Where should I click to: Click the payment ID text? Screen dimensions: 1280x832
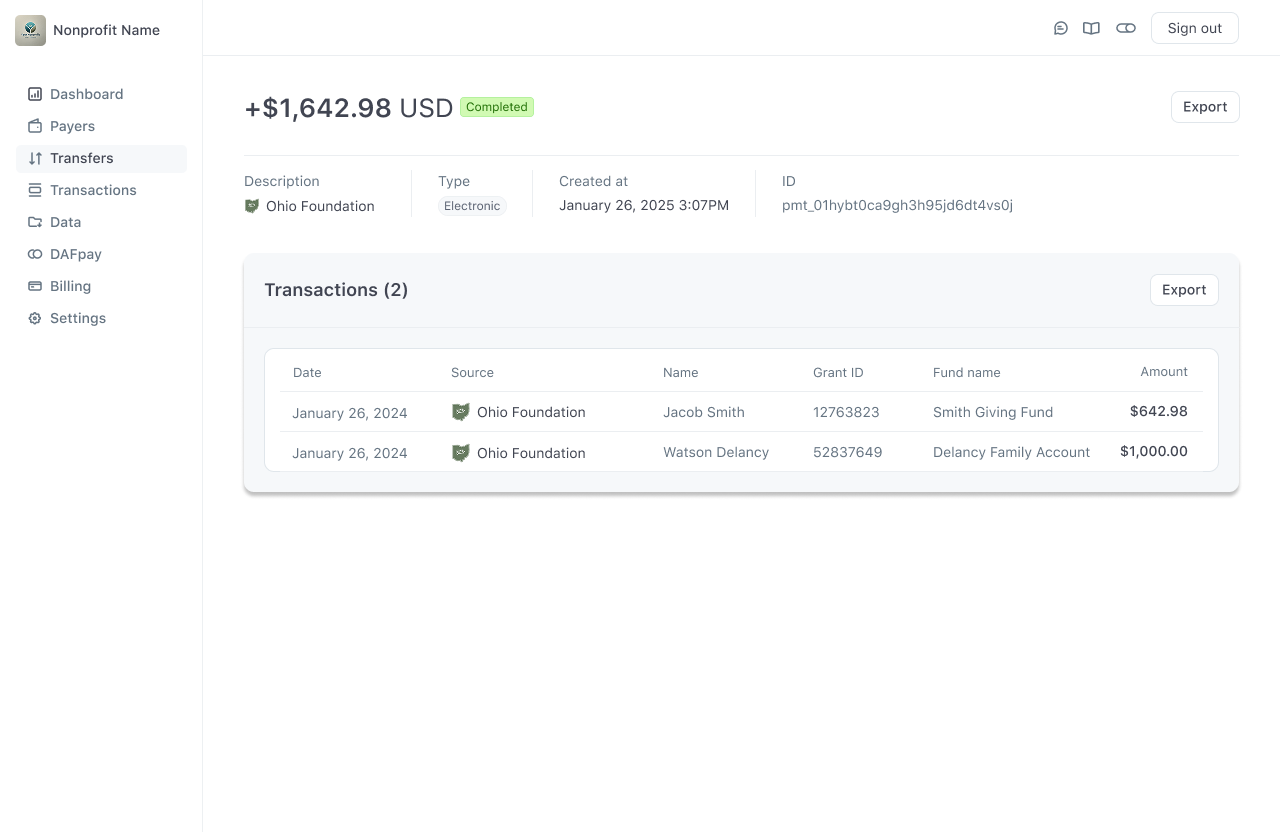(x=897, y=206)
